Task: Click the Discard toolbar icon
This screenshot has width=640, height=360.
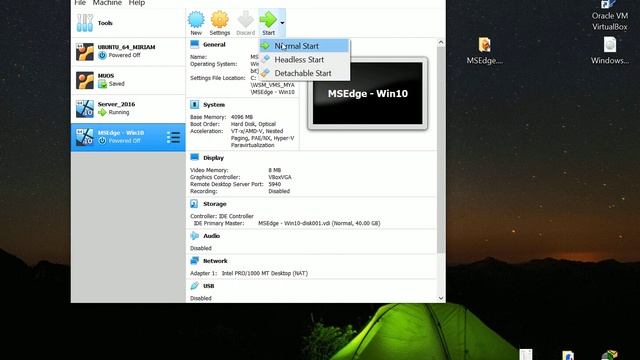Action: pos(245,20)
